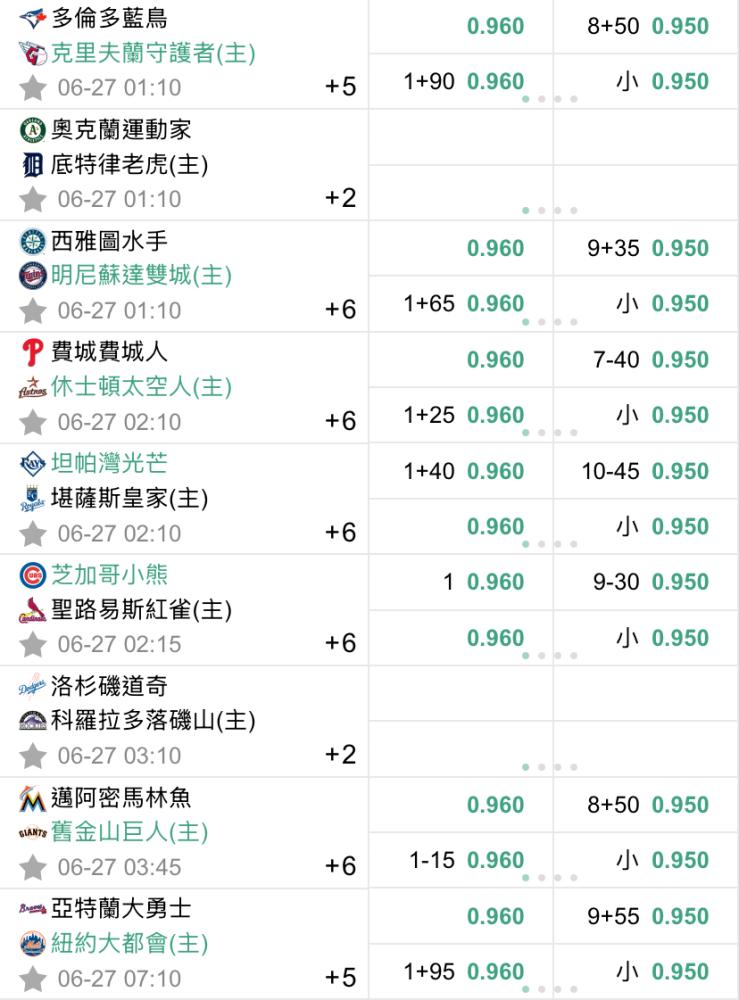Open +6 extra markets for Phillies vs Astros
This screenshot has width=739, height=1000.
tap(340, 421)
